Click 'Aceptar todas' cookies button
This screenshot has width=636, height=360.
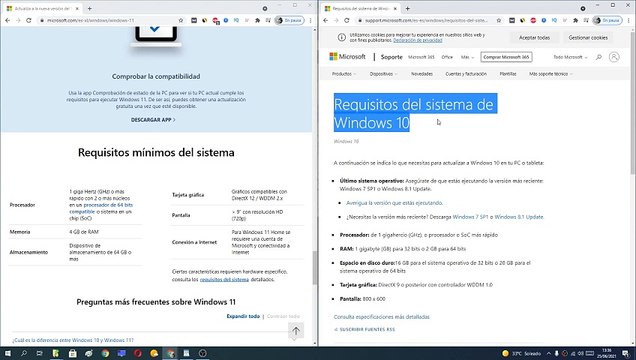coord(535,38)
